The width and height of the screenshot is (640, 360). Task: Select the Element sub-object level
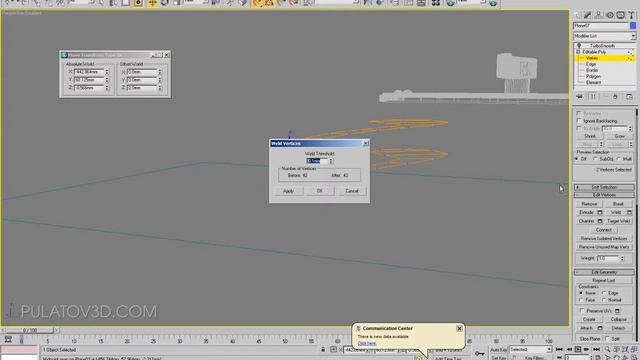point(593,82)
